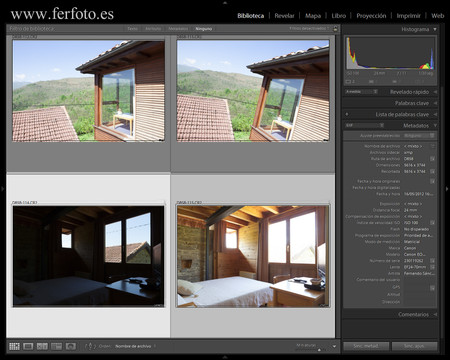Open the Revelar module
The width and height of the screenshot is (450, 360).
click(x=284, y=16)
